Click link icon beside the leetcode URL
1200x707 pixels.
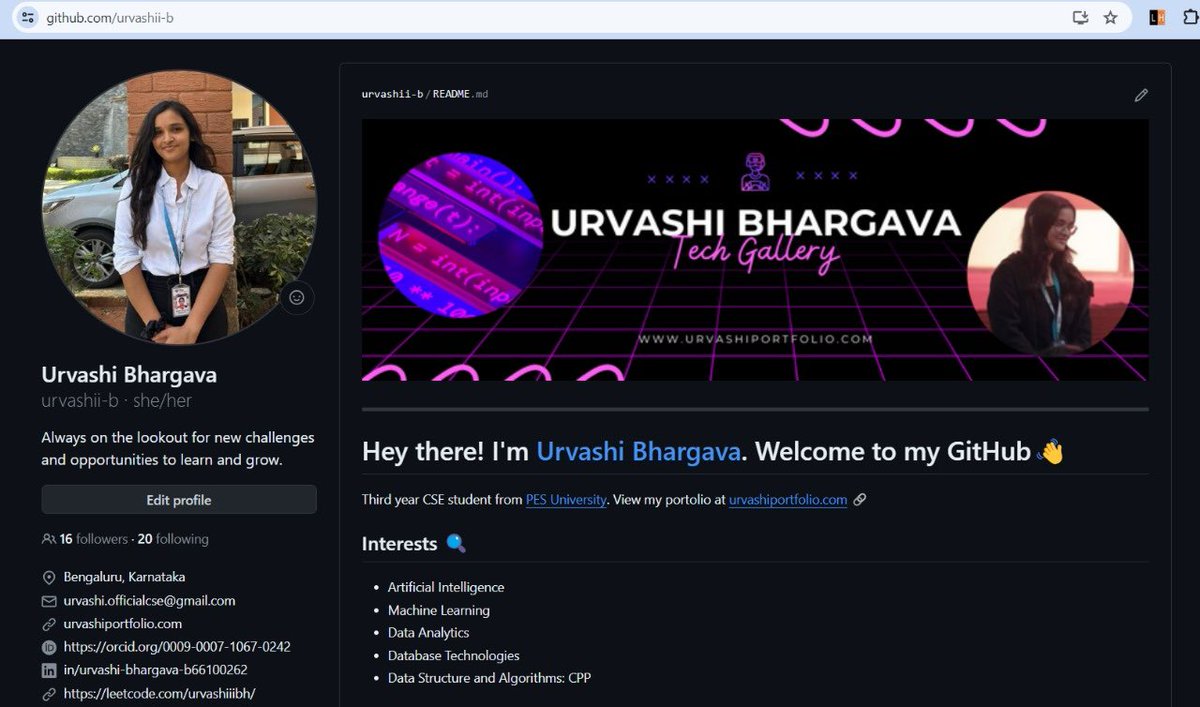(49, 693)
